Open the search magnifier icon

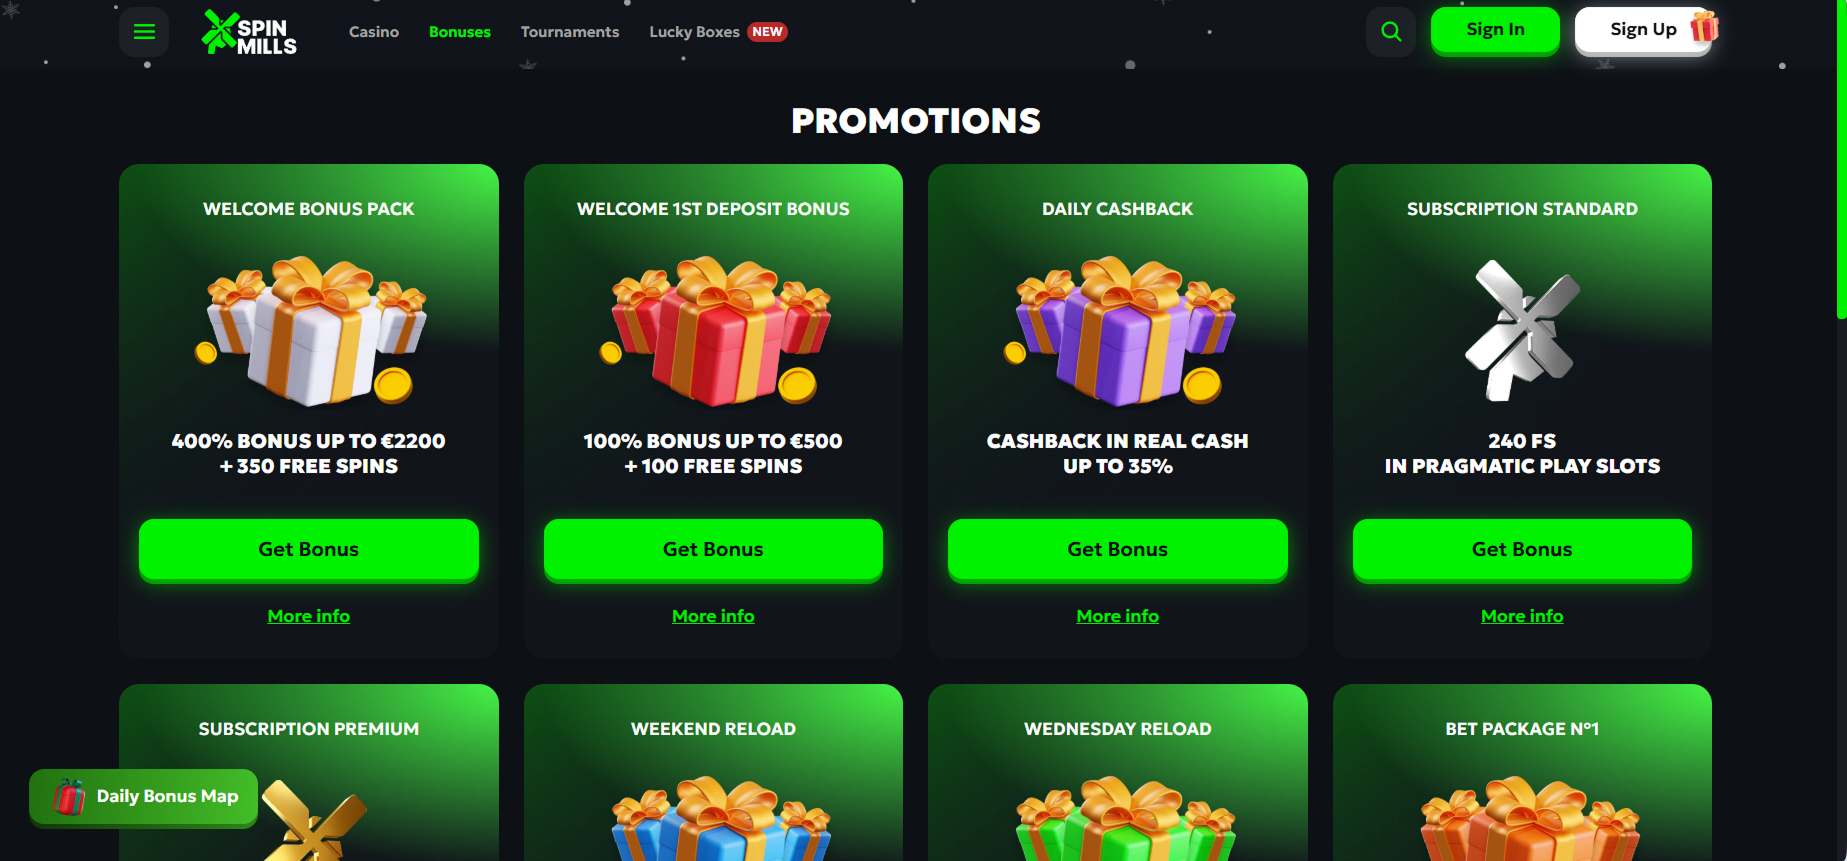1391,32
